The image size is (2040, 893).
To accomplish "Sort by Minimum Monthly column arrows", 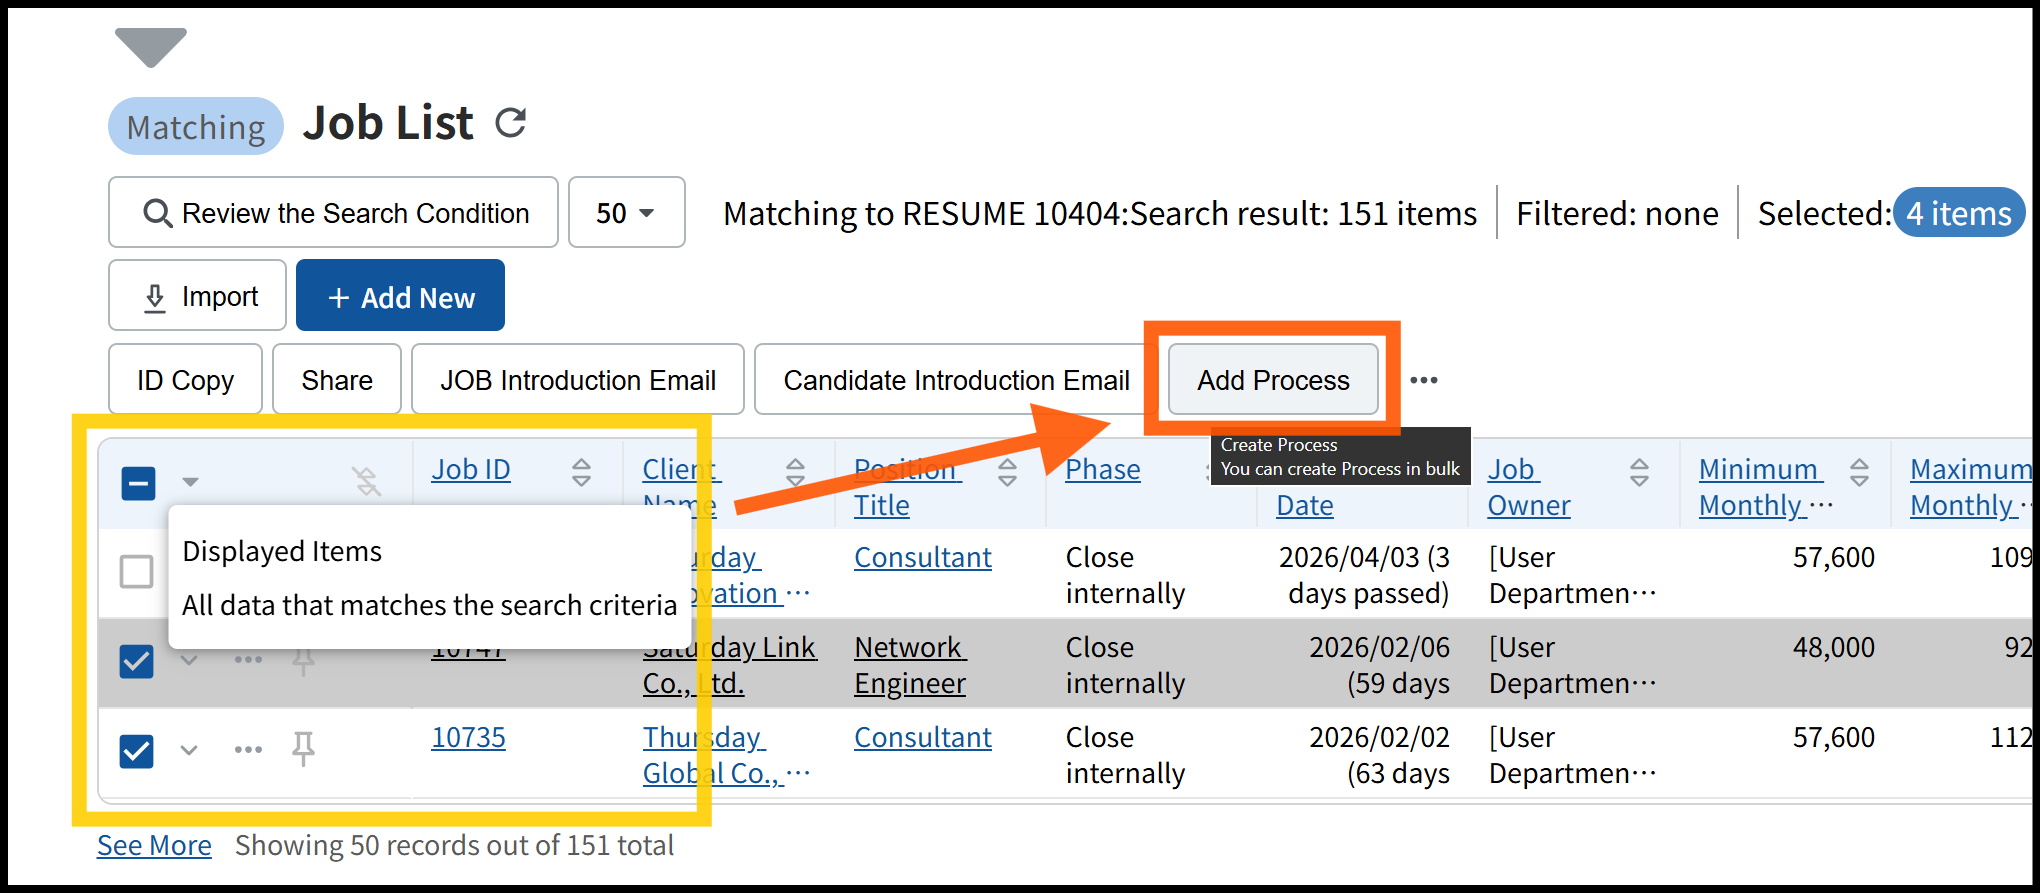I will 1859,472.
